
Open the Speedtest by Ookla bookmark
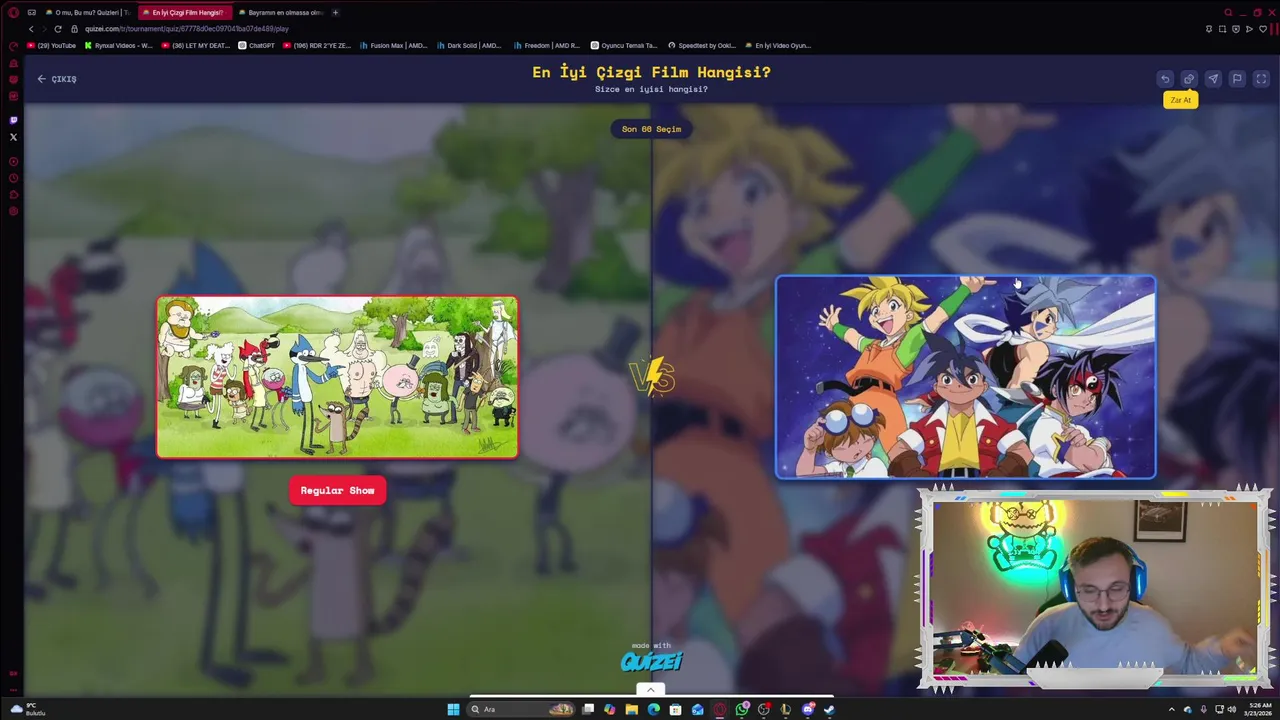701,45
